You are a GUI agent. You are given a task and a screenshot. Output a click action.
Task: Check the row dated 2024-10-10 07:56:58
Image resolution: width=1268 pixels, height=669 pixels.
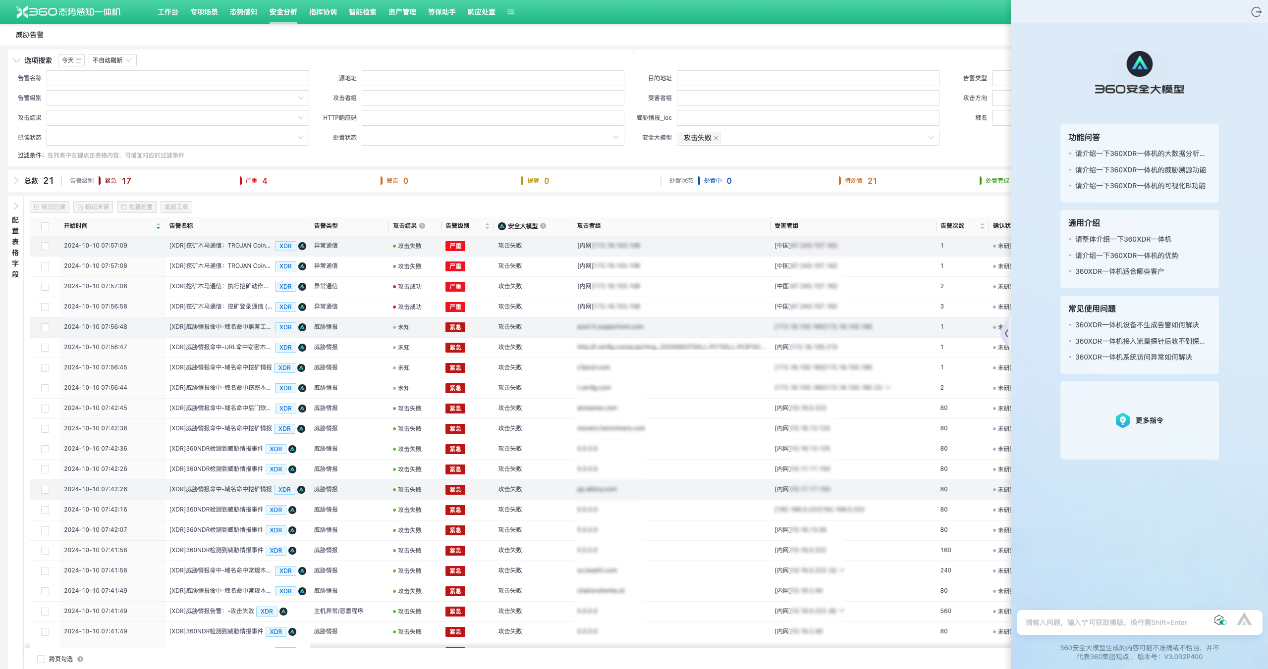click(x=45, y=306)
